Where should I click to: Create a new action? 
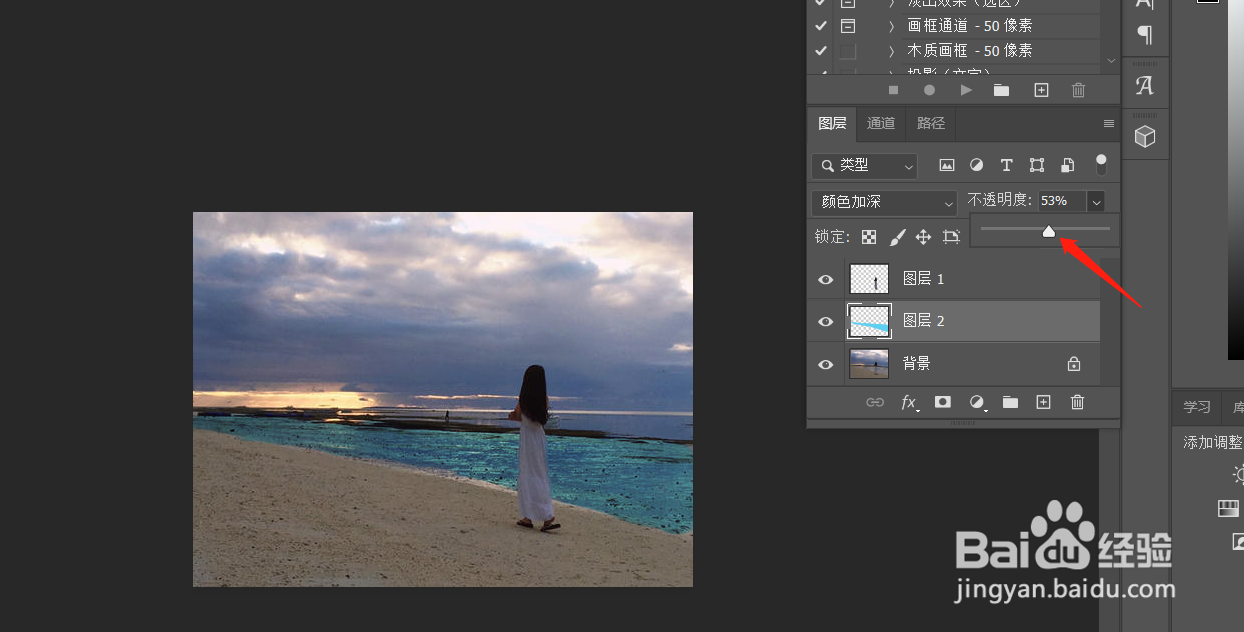[x=1041, y=90]
